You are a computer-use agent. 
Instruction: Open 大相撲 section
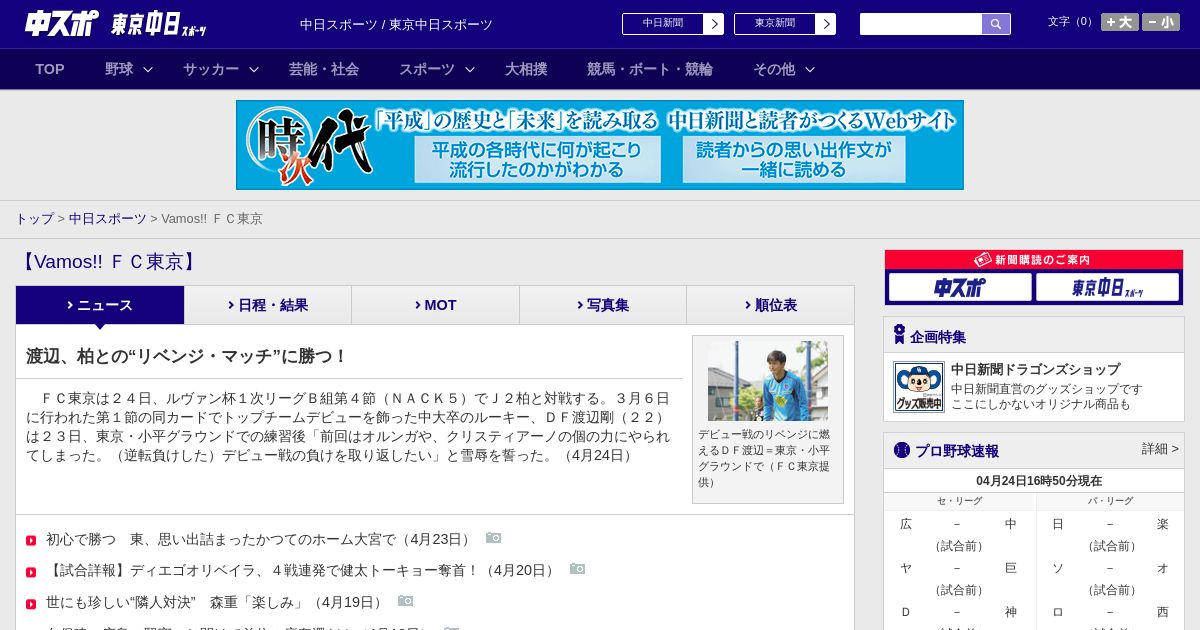[x=526, y=69]
